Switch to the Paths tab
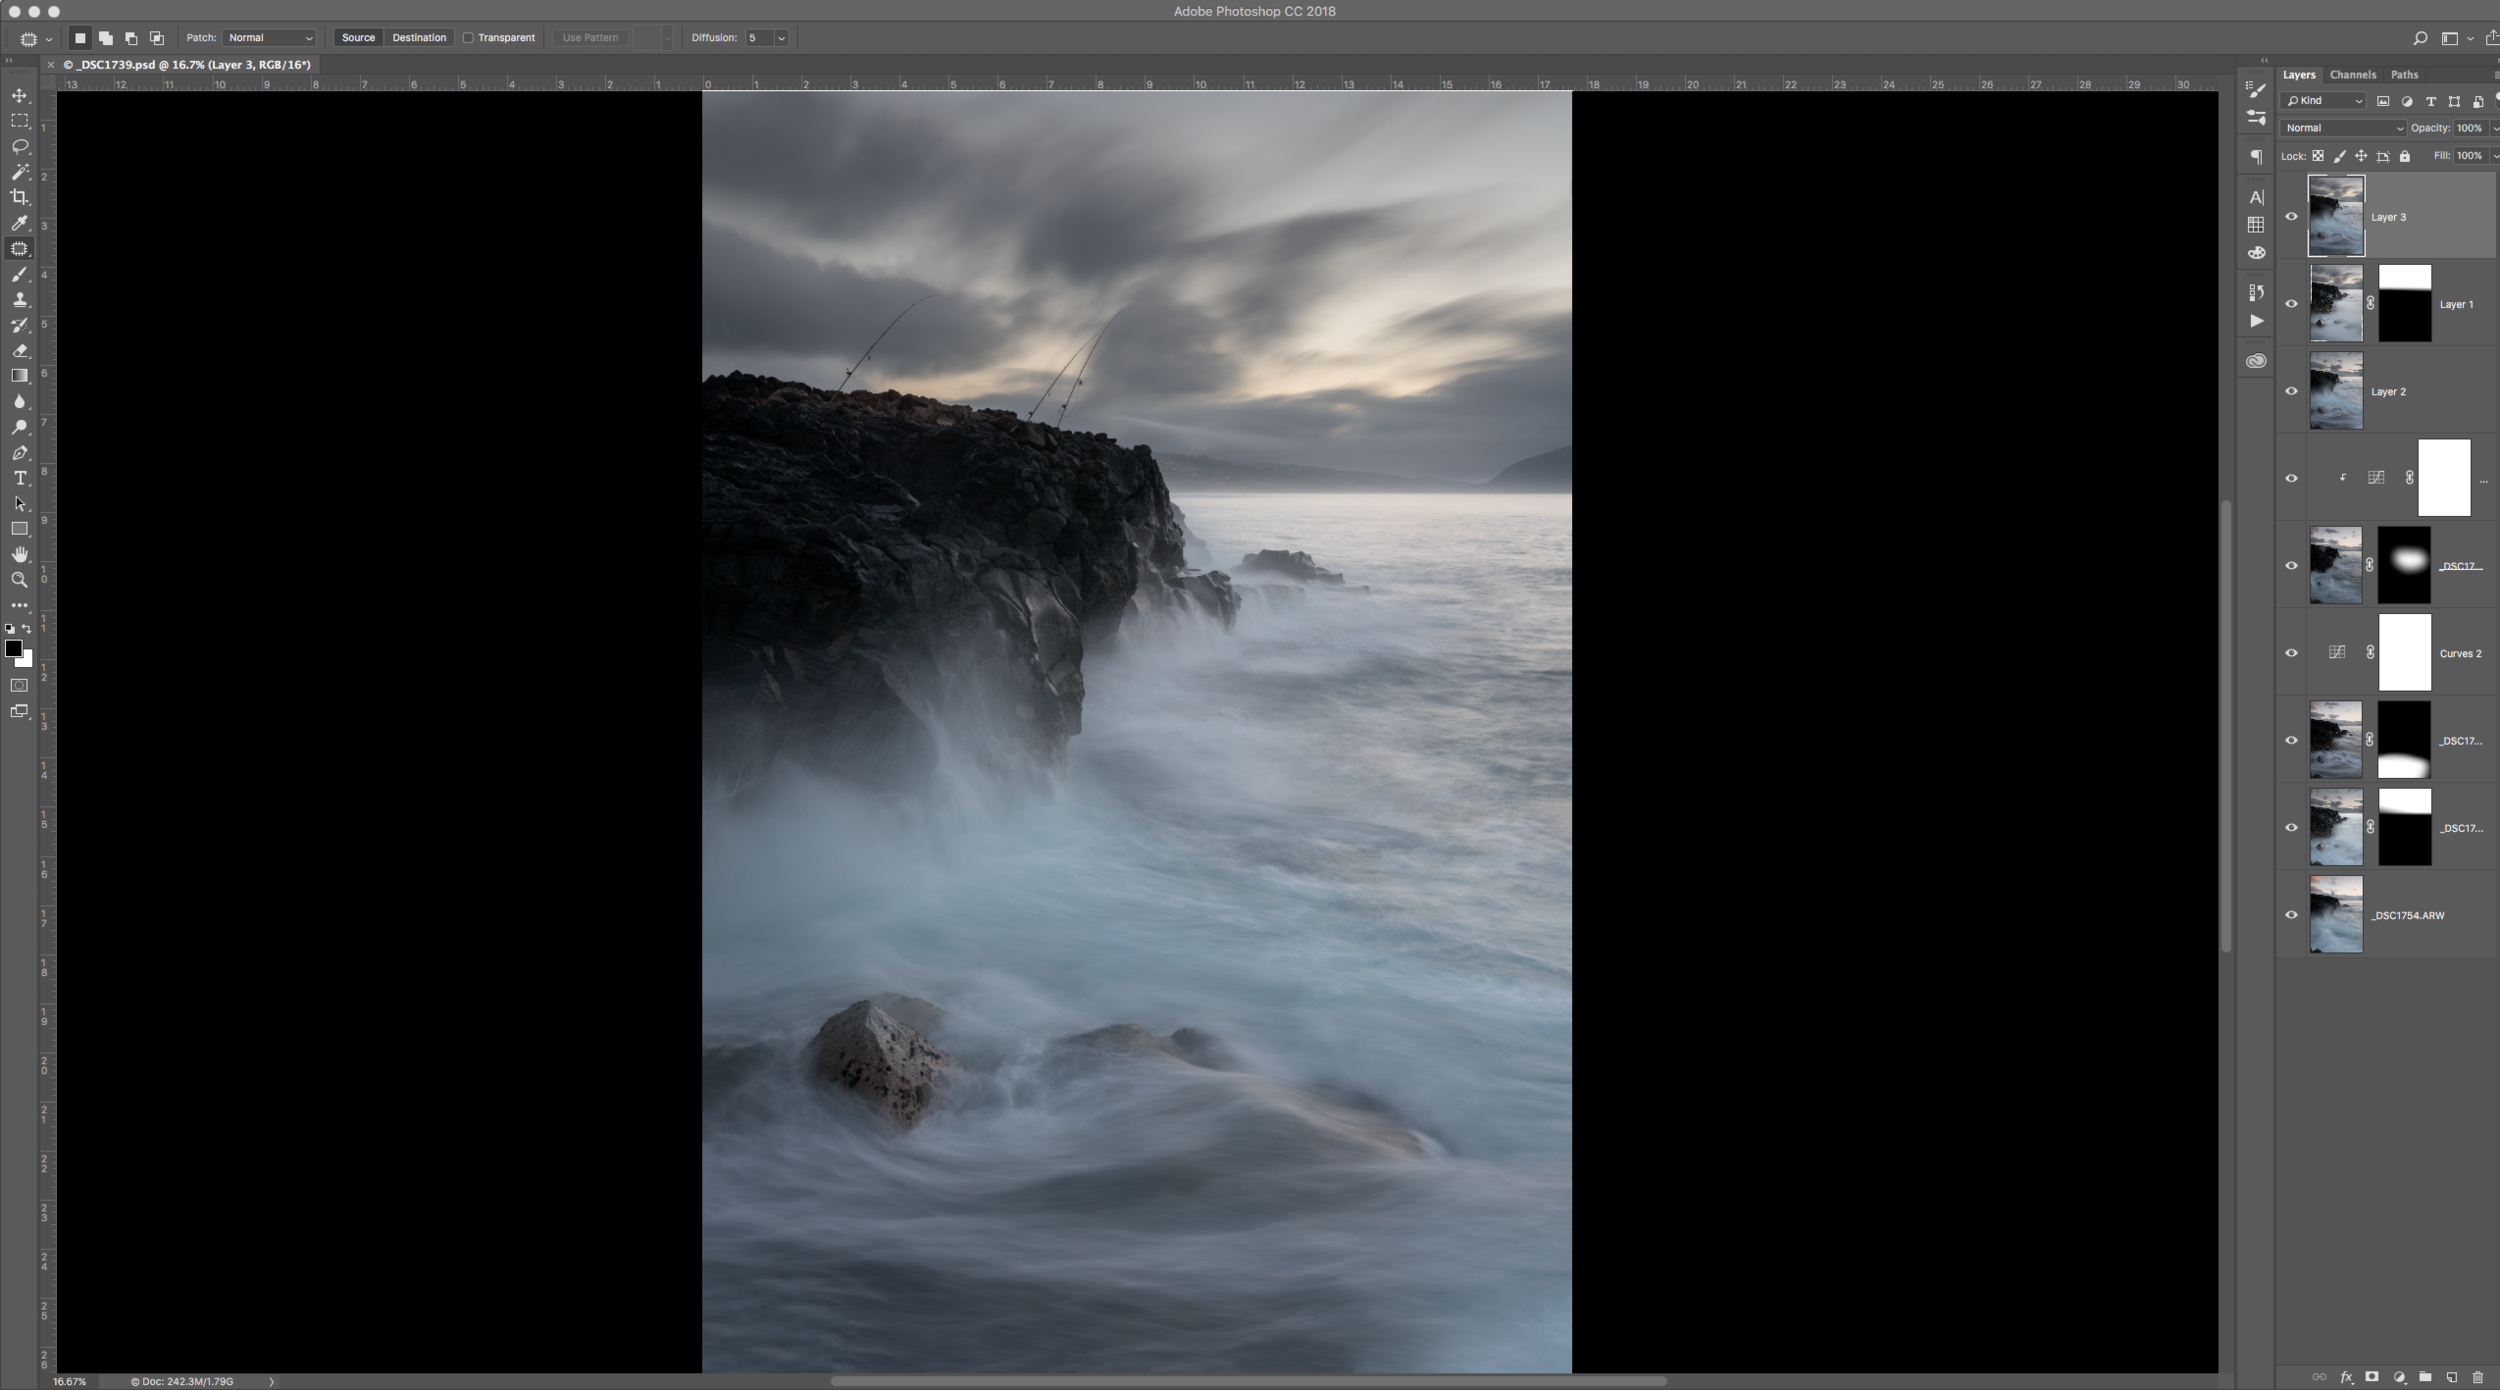 click(x=2404, y=75)
